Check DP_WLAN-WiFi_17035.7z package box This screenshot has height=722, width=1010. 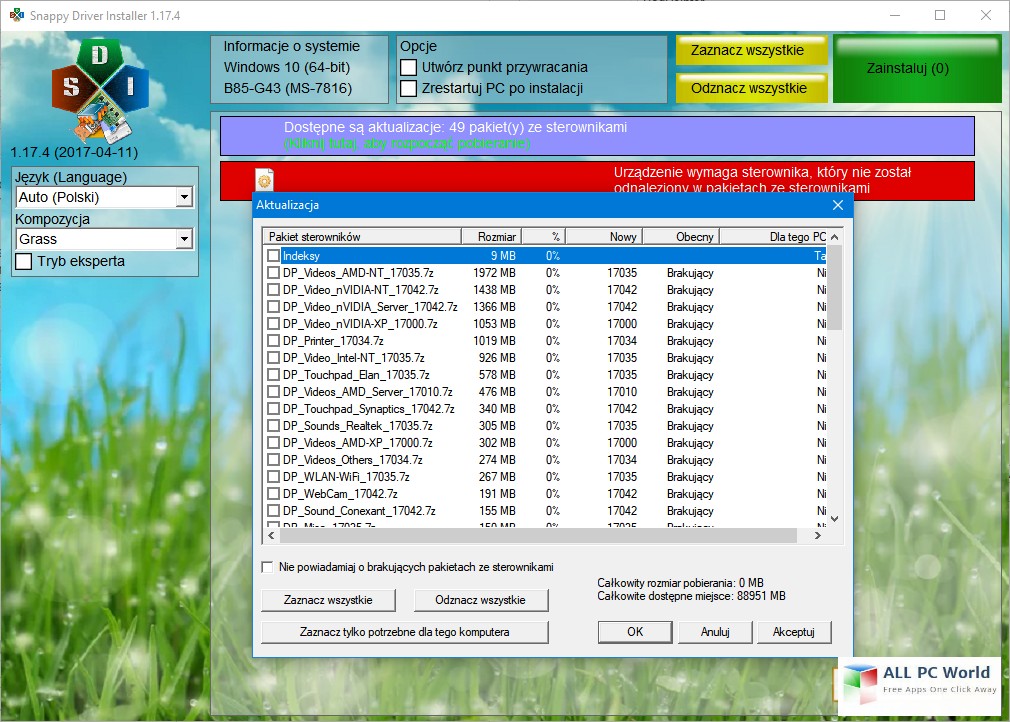(x=273, y=477)
